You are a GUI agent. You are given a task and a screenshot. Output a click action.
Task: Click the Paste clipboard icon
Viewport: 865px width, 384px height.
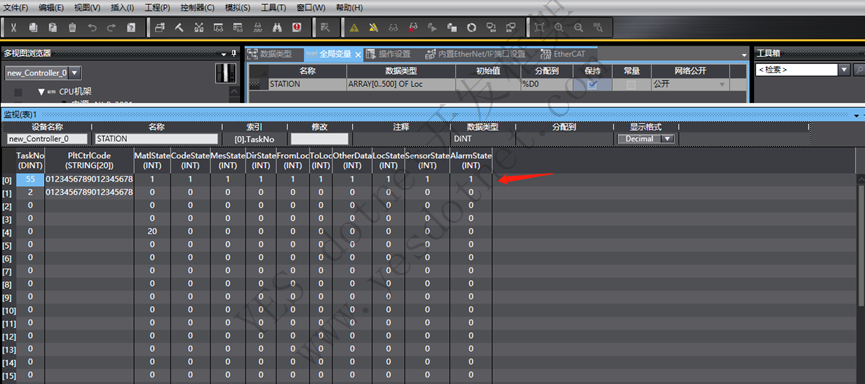tap(53, 27)
